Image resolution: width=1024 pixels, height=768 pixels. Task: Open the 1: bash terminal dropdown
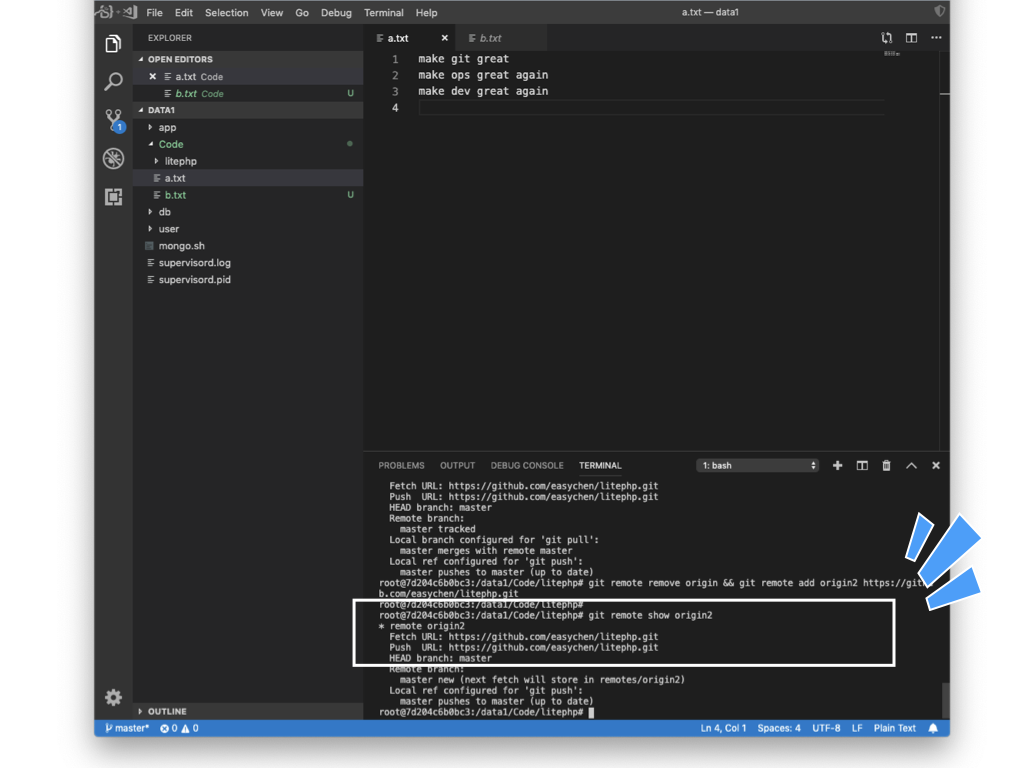758,465
